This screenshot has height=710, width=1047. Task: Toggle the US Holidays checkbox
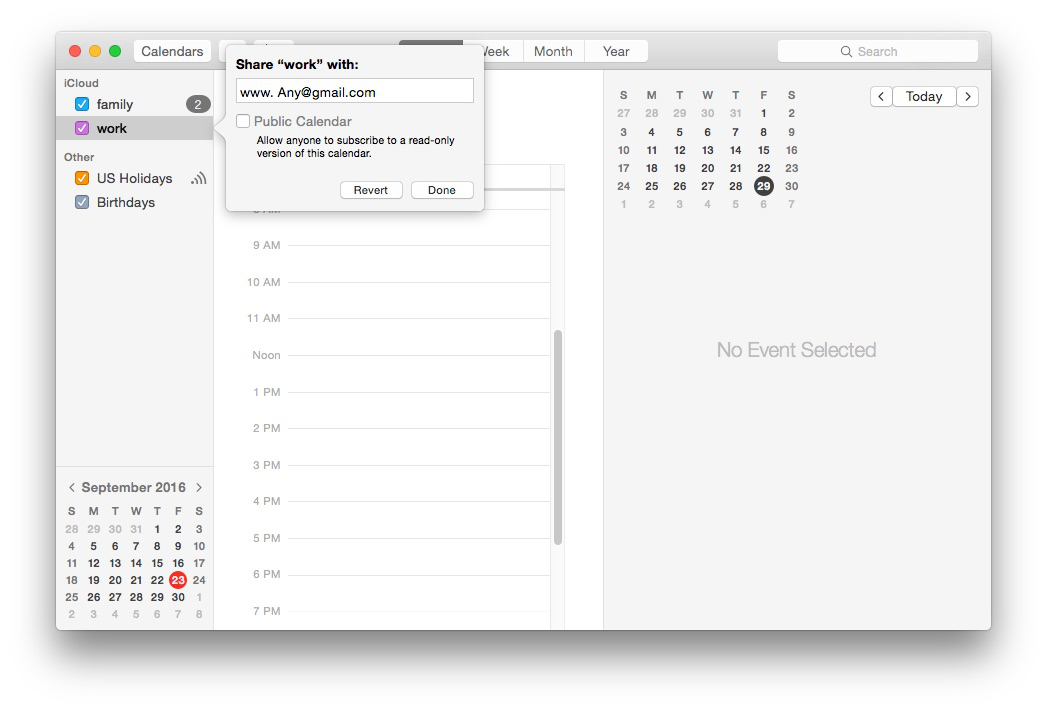82,178
